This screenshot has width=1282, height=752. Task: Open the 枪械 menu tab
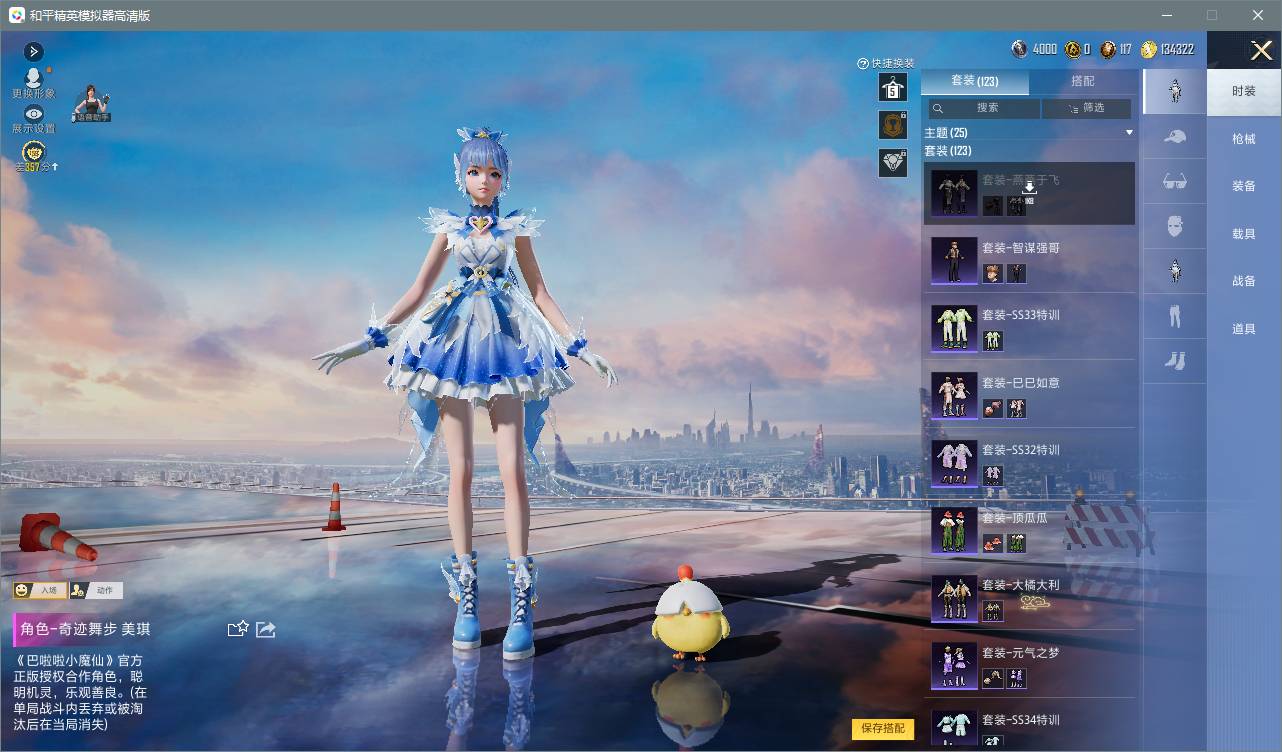[1244, 139]
